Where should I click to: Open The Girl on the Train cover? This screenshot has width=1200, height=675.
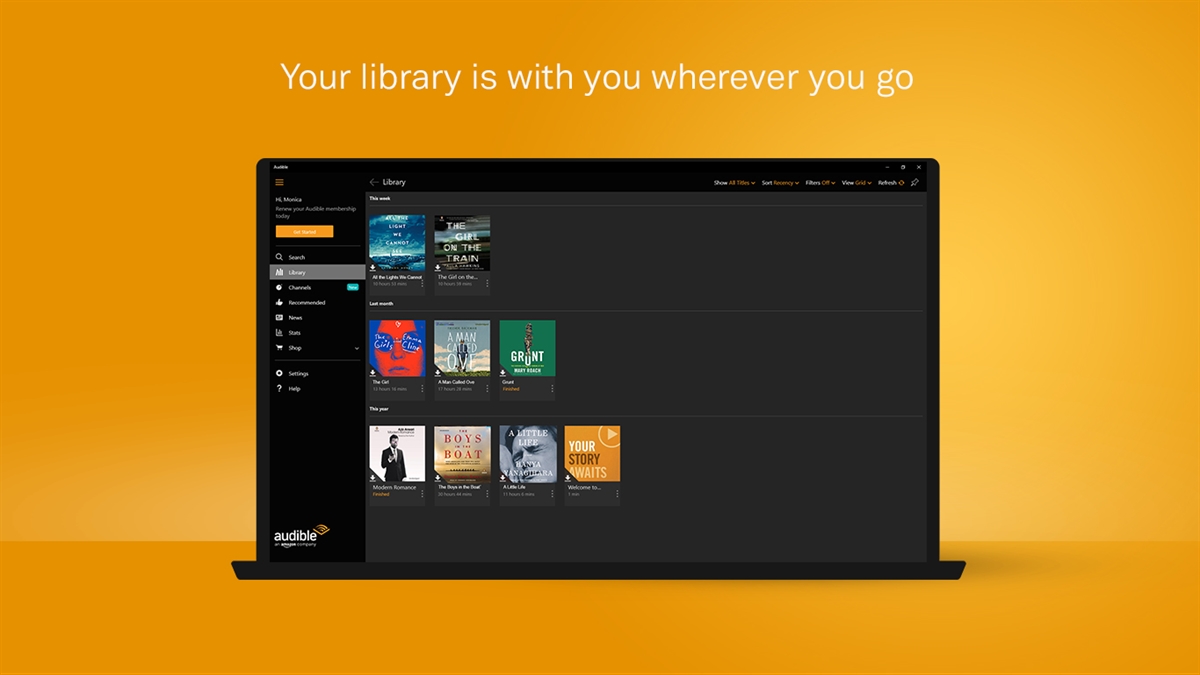pos(462,243)
